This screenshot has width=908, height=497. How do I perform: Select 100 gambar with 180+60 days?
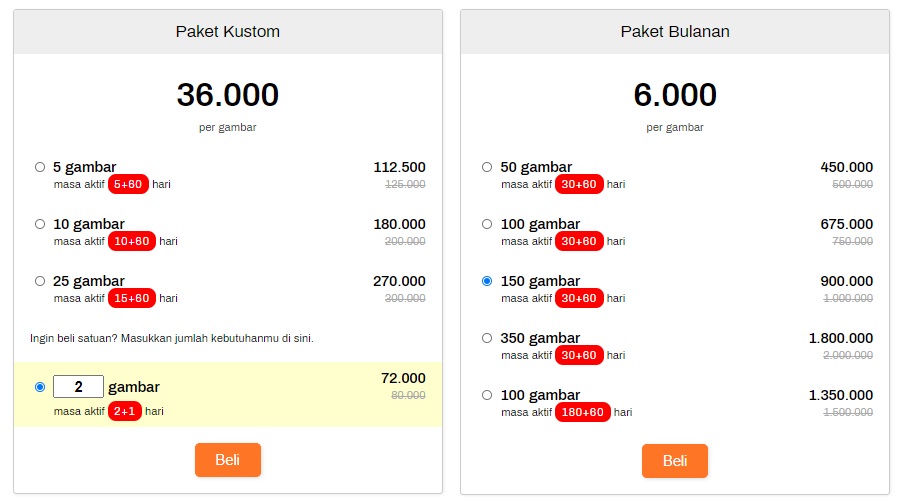click(486, 395)
